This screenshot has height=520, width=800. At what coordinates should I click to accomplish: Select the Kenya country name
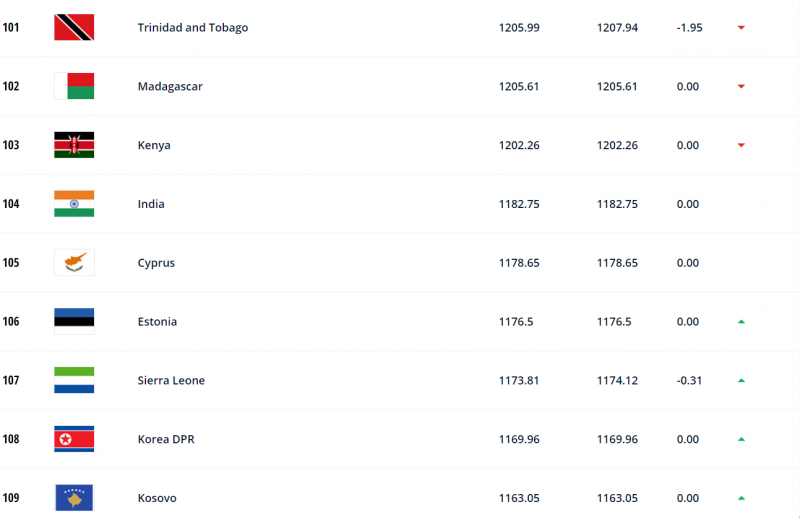click(x=154, y=145)
